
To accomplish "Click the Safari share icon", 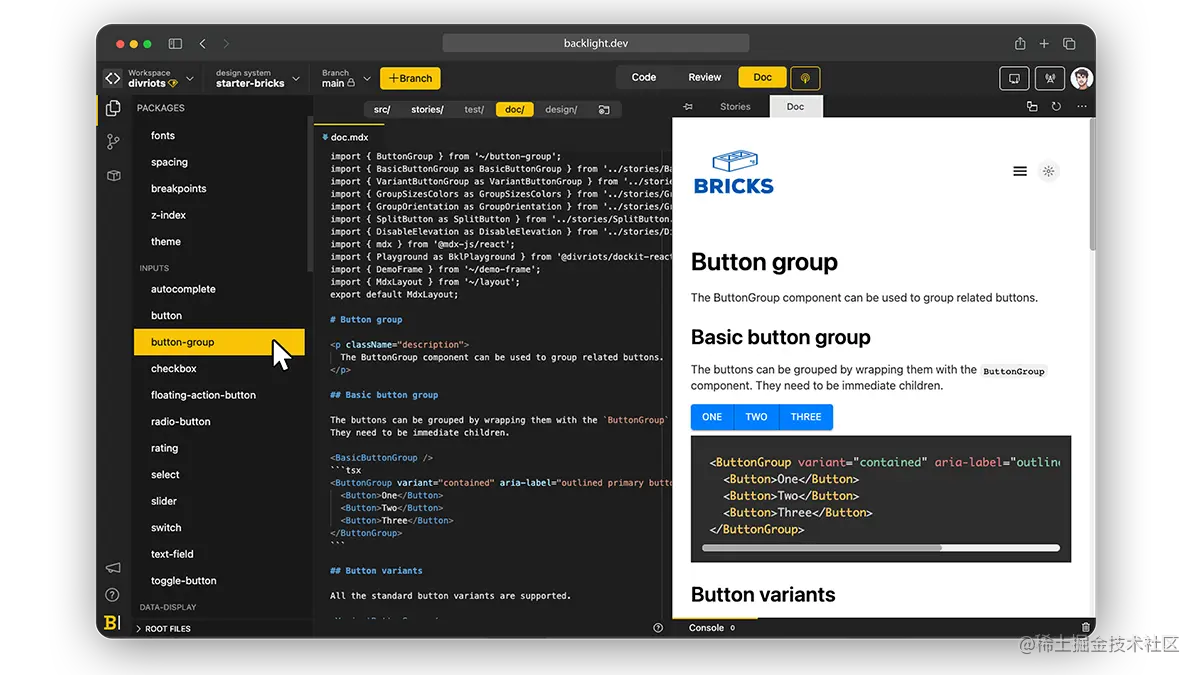I will [x=1020, y=43].
